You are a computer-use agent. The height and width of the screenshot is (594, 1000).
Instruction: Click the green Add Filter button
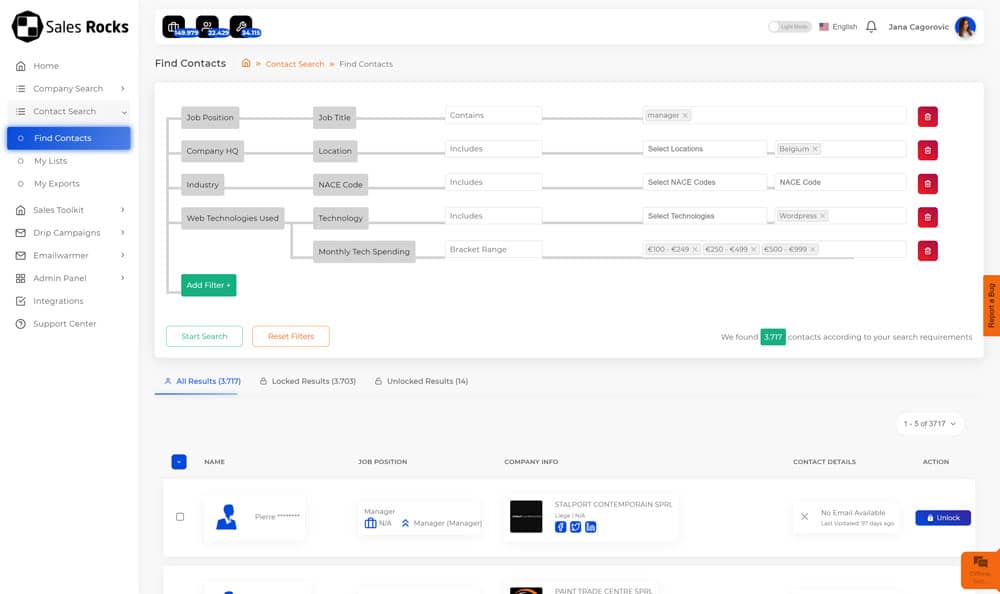tap(208, 285)
